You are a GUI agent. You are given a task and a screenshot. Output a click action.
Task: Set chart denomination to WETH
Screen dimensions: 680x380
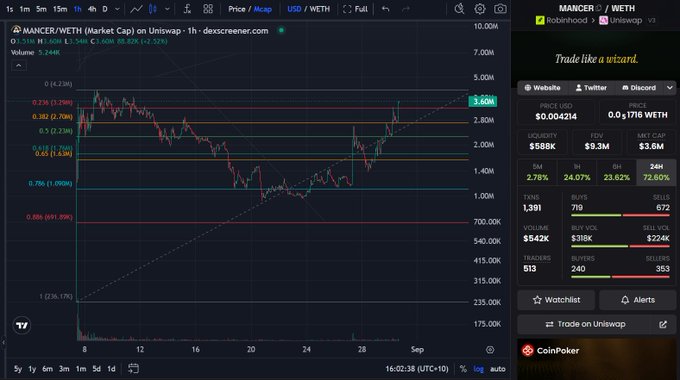point(320,9)
